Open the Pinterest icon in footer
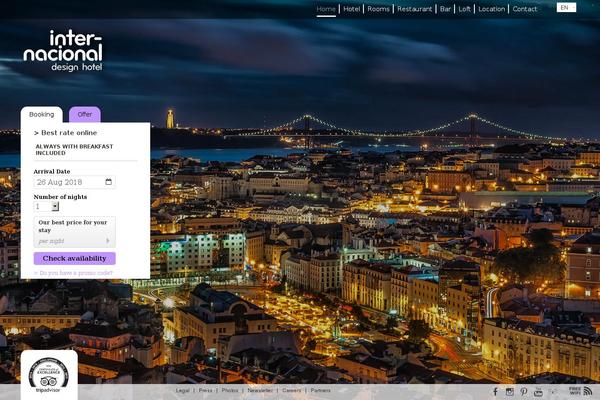 pos(523,391)
